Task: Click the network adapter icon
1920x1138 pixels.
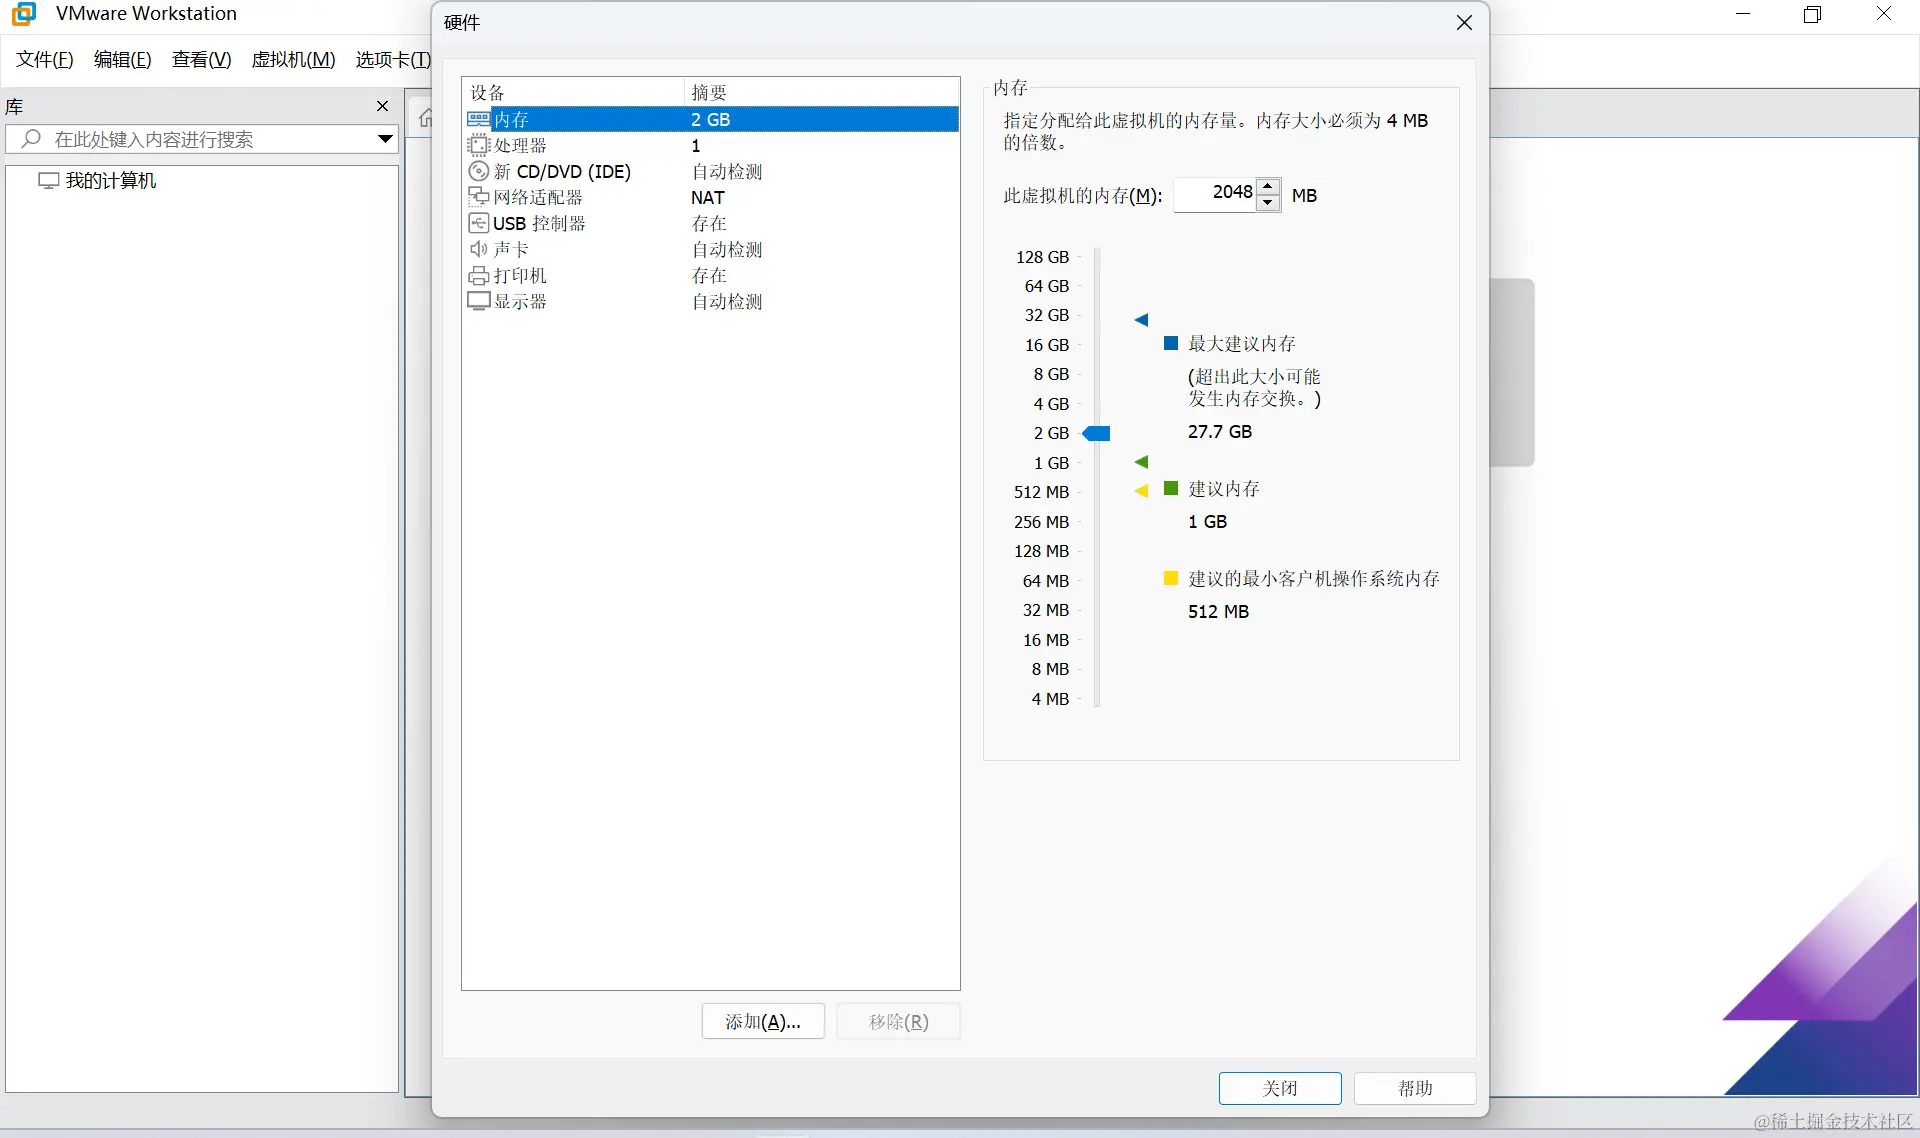Action: (479, 197)
